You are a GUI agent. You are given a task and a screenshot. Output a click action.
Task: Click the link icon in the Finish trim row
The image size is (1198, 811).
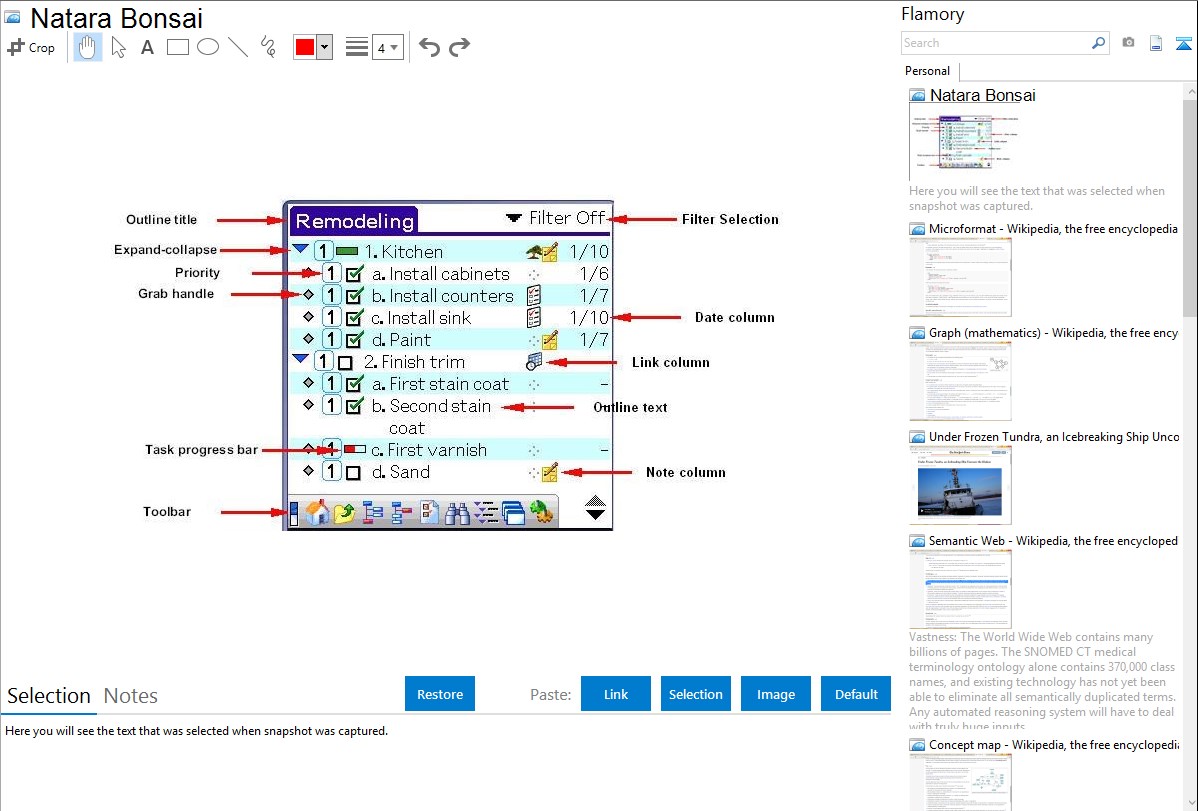tap(534, 362)
